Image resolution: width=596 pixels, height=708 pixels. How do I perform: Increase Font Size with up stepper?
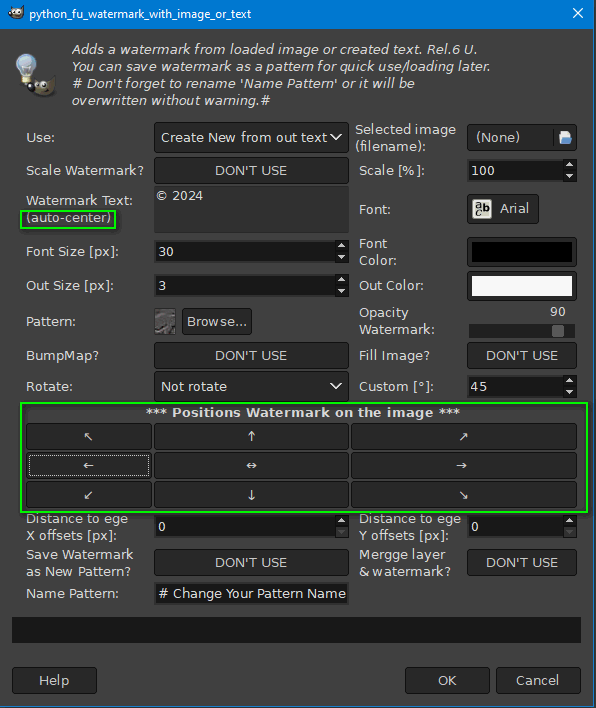pyautogui.click(x=342, y=246)
